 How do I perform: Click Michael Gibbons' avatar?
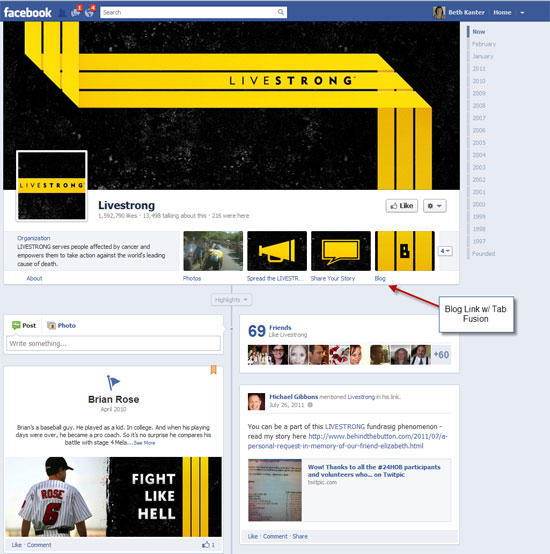pyautogui.click(x=256, y=401)
